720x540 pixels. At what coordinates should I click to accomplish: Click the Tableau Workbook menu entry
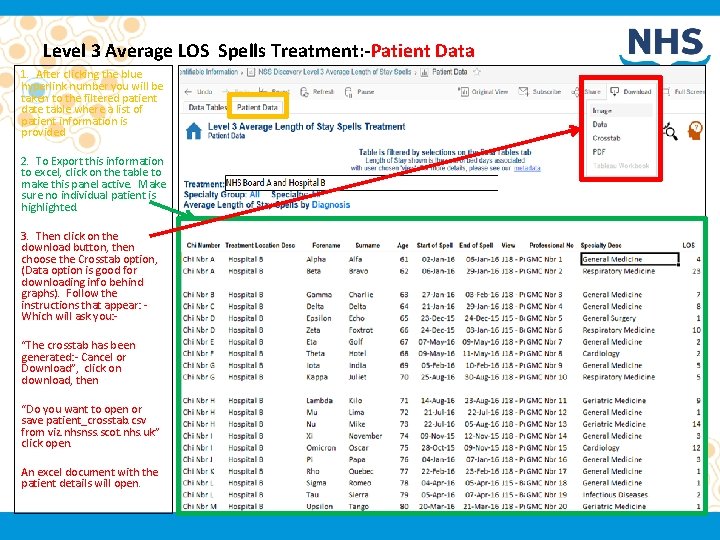(x=621, y=166)
